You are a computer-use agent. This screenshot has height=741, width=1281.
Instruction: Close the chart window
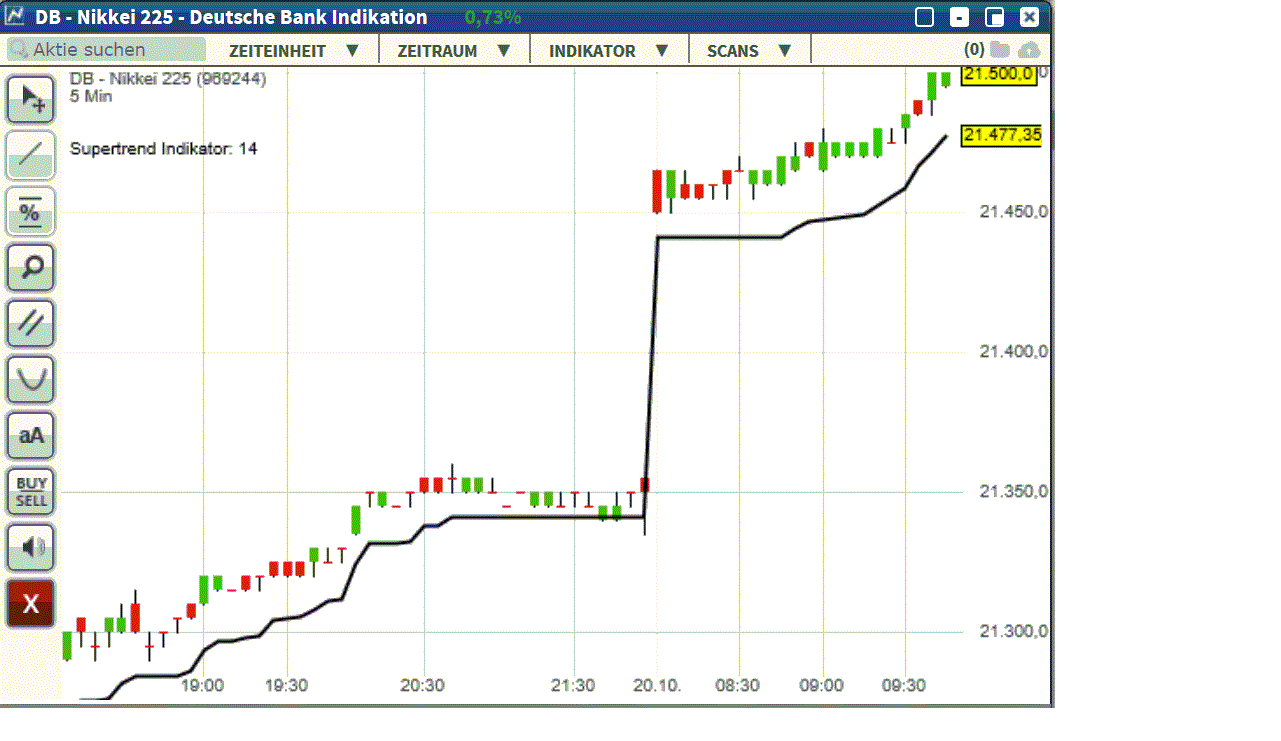[x=1029, y=17]
